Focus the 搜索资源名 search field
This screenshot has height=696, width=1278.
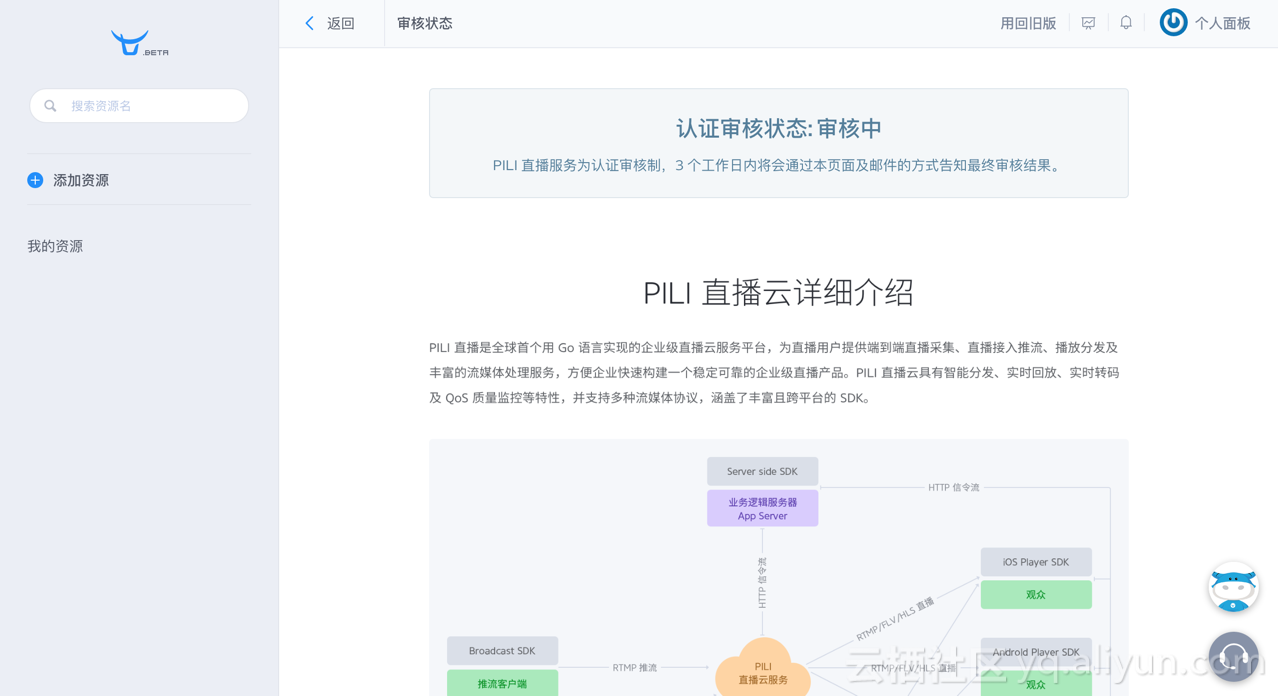click(x=139, y=106)
